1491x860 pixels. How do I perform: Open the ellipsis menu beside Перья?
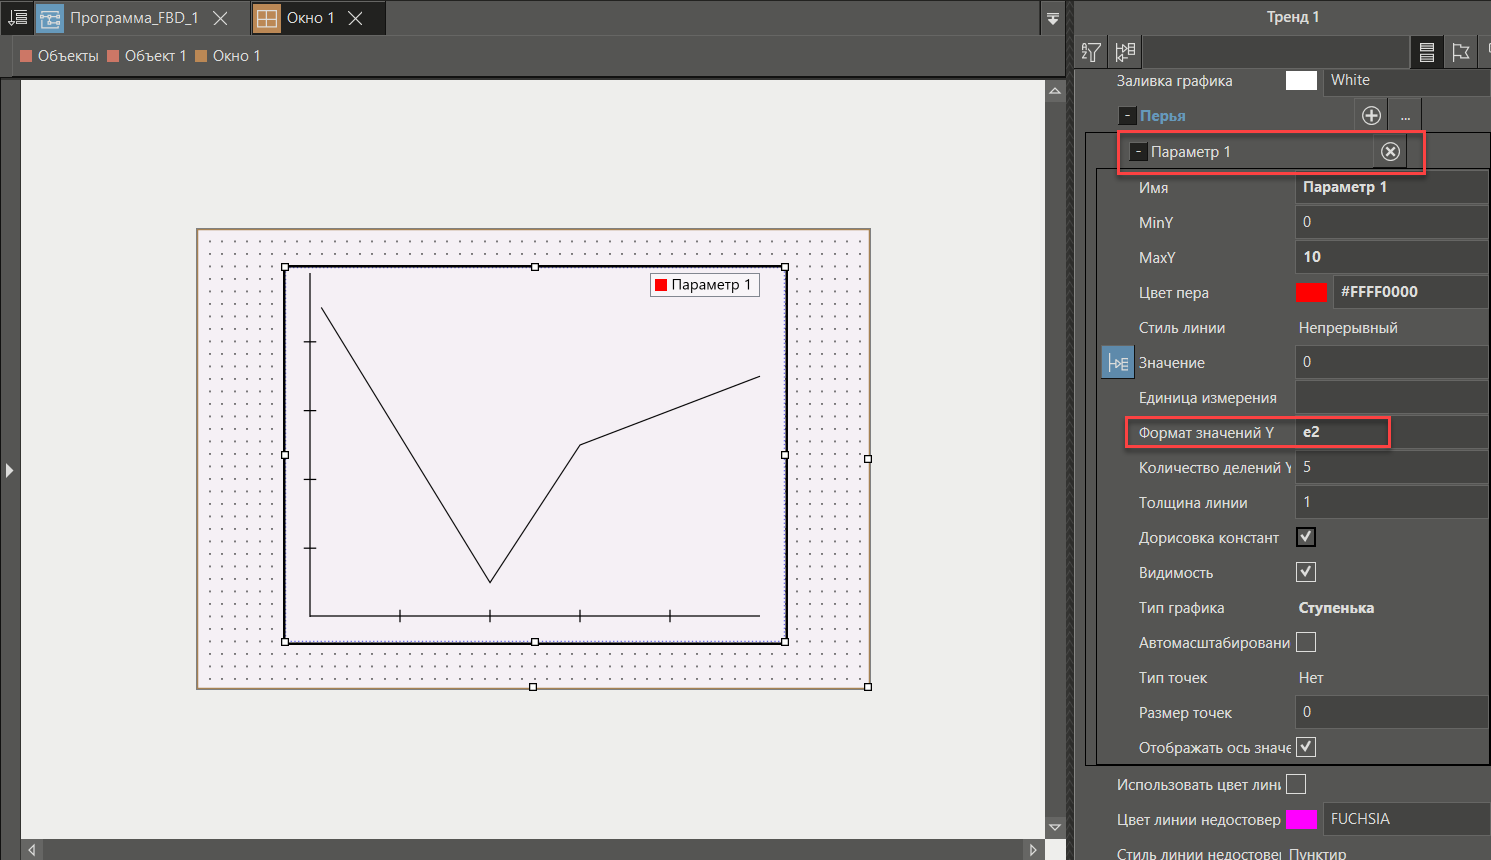pyautogui.click(x=1405, y=116)
